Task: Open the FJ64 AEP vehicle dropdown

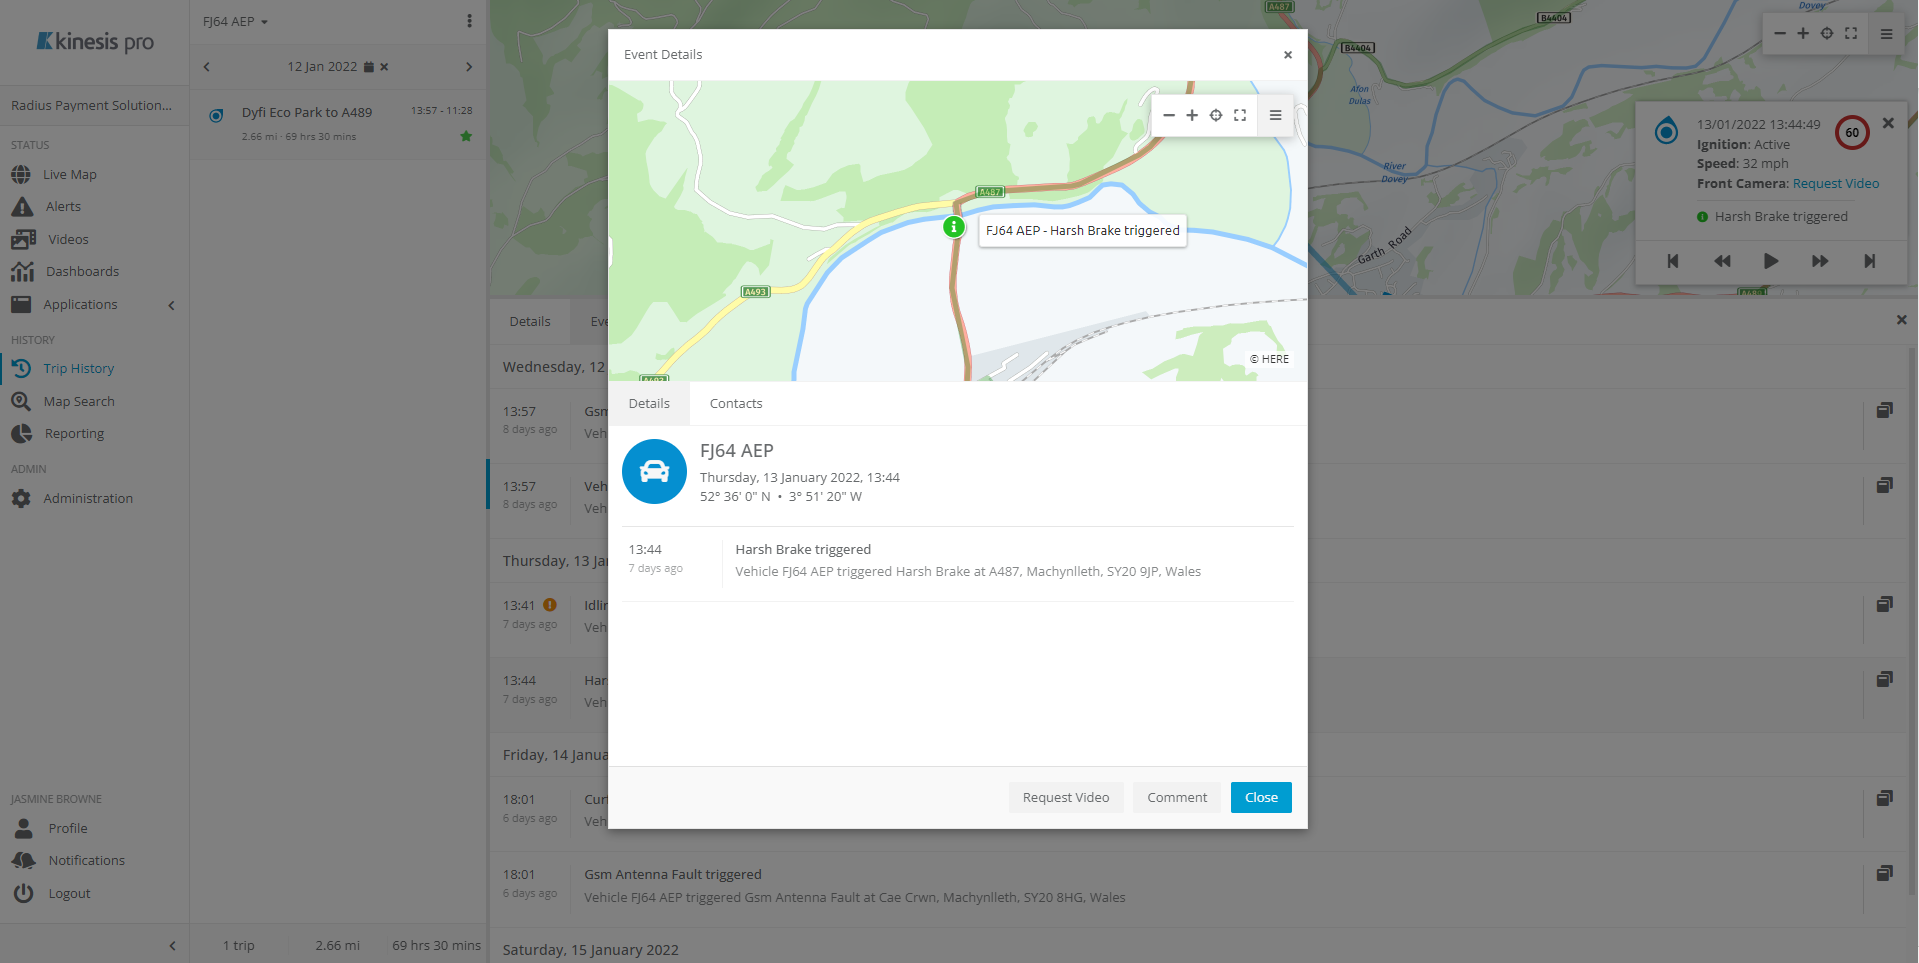Action: click(x=236, y=21)
